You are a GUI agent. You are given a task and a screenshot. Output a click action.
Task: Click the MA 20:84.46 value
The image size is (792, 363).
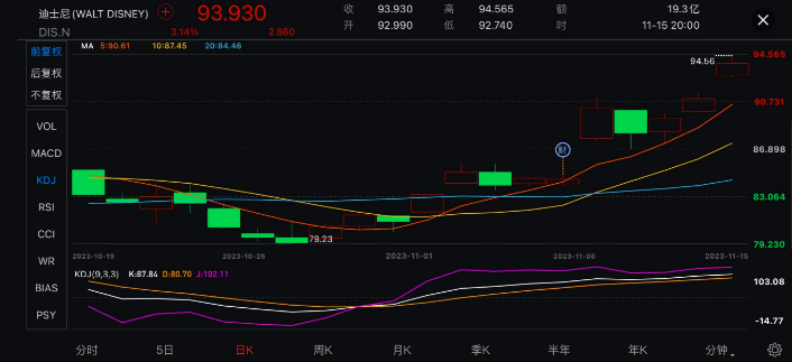click(223, 46)
